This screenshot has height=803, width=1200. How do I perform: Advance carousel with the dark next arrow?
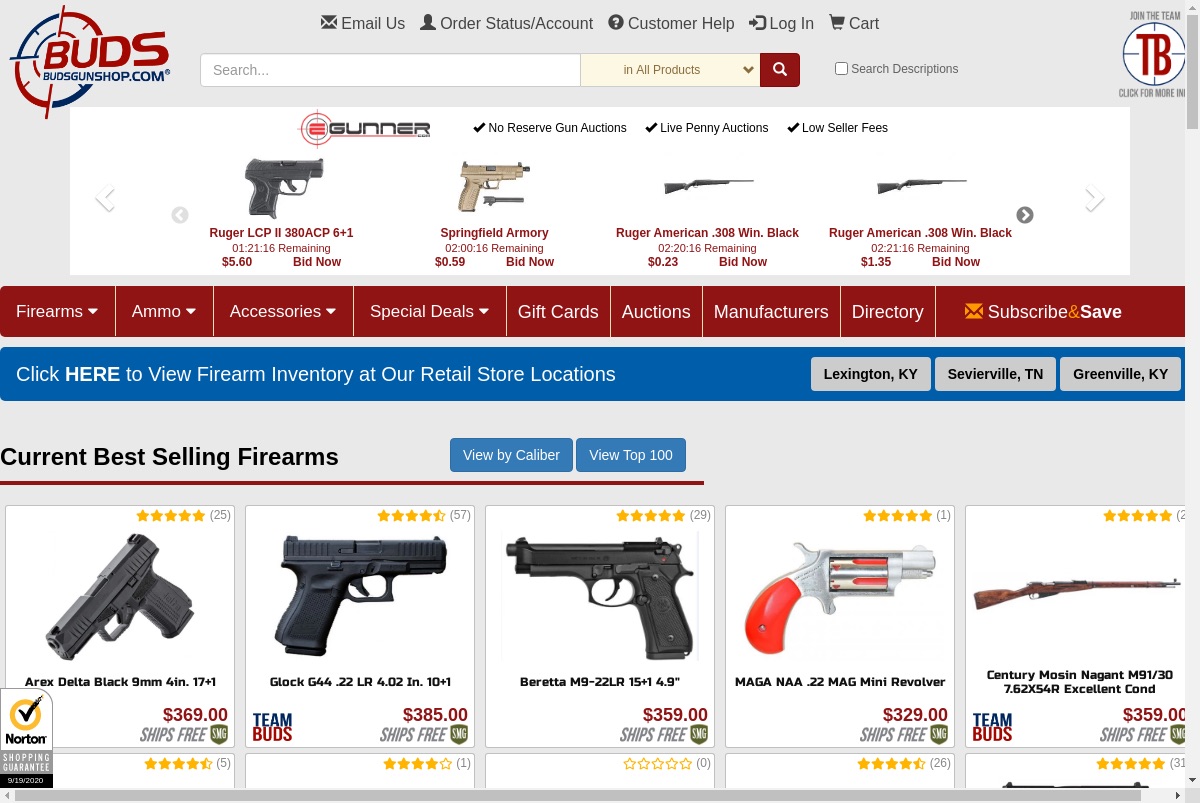point(1025,215)
